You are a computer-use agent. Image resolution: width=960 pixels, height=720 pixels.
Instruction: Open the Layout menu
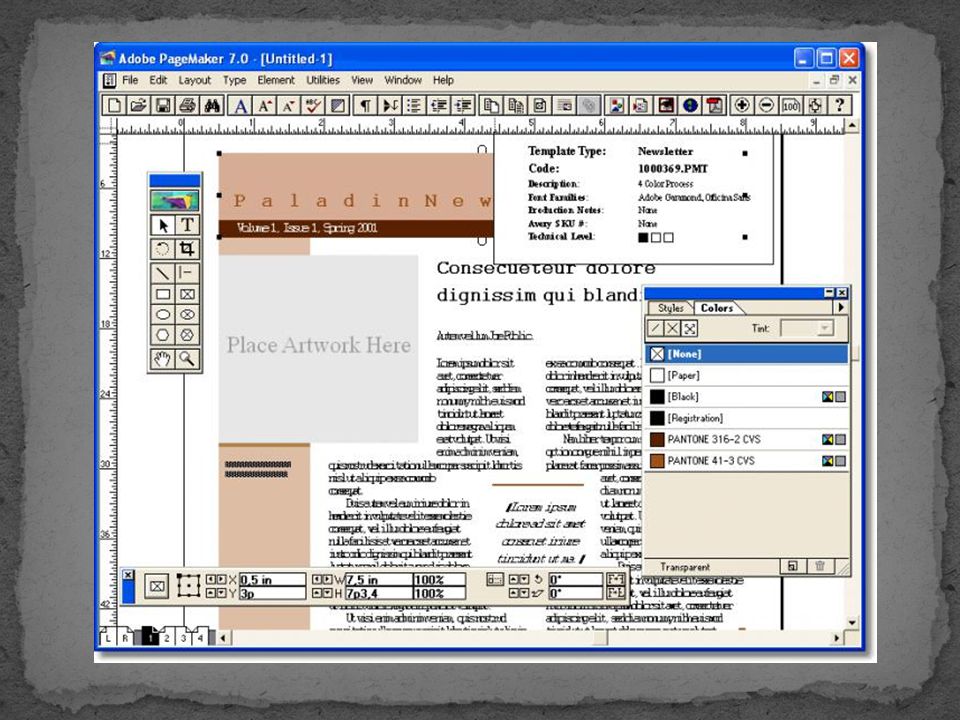[x=195, y=80]
